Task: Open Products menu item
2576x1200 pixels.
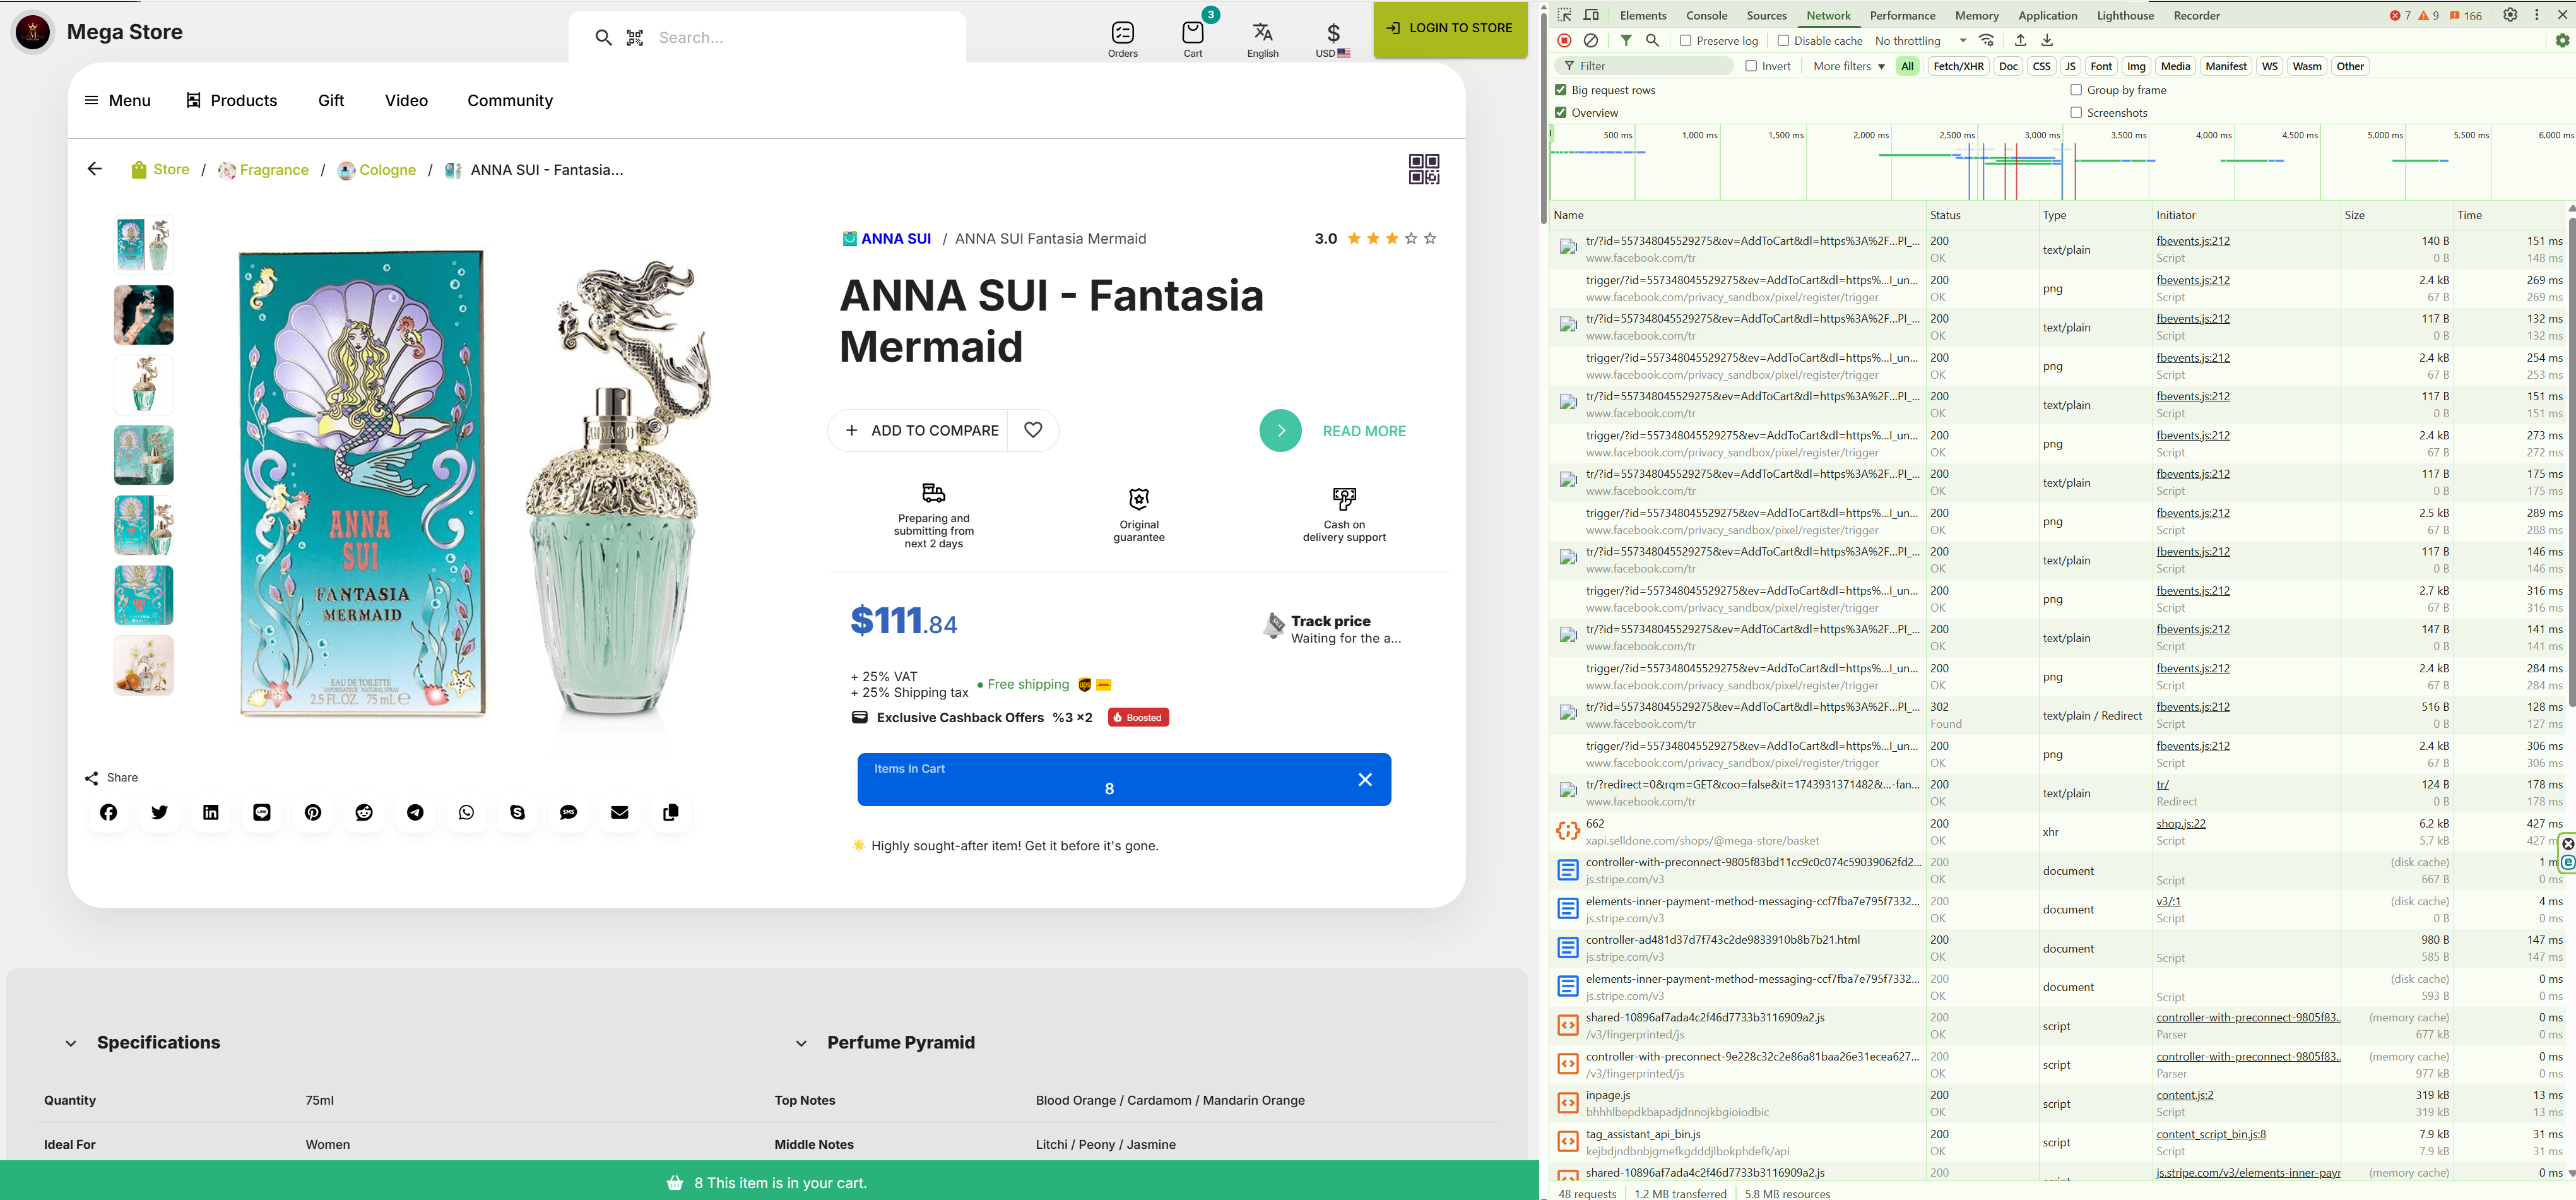Action: click(x=231, y=100)
